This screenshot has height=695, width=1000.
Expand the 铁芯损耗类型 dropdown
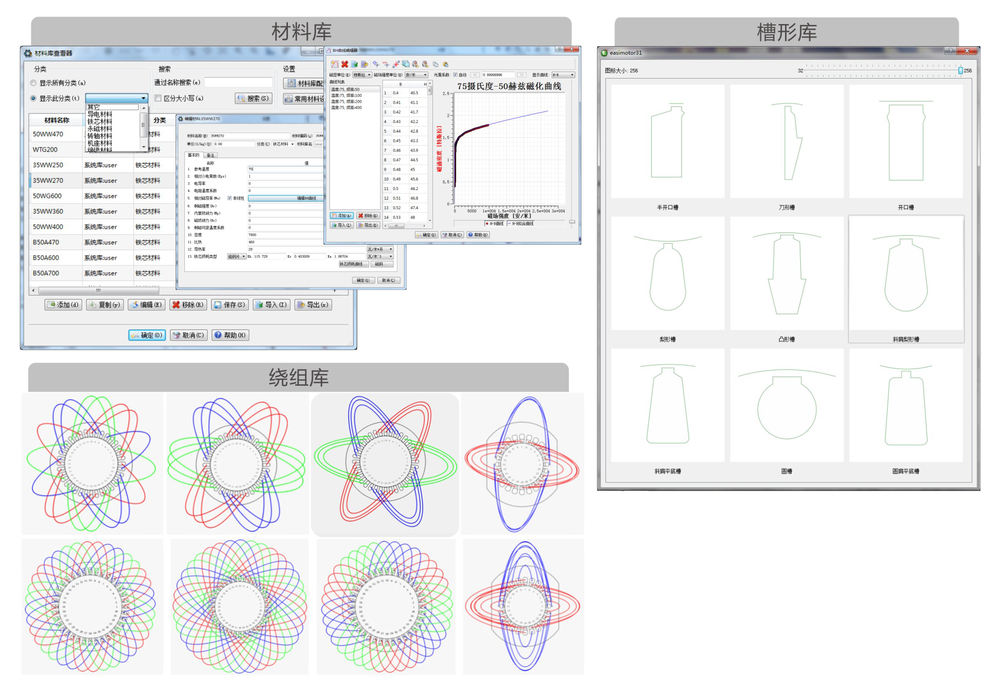(236, 257)
